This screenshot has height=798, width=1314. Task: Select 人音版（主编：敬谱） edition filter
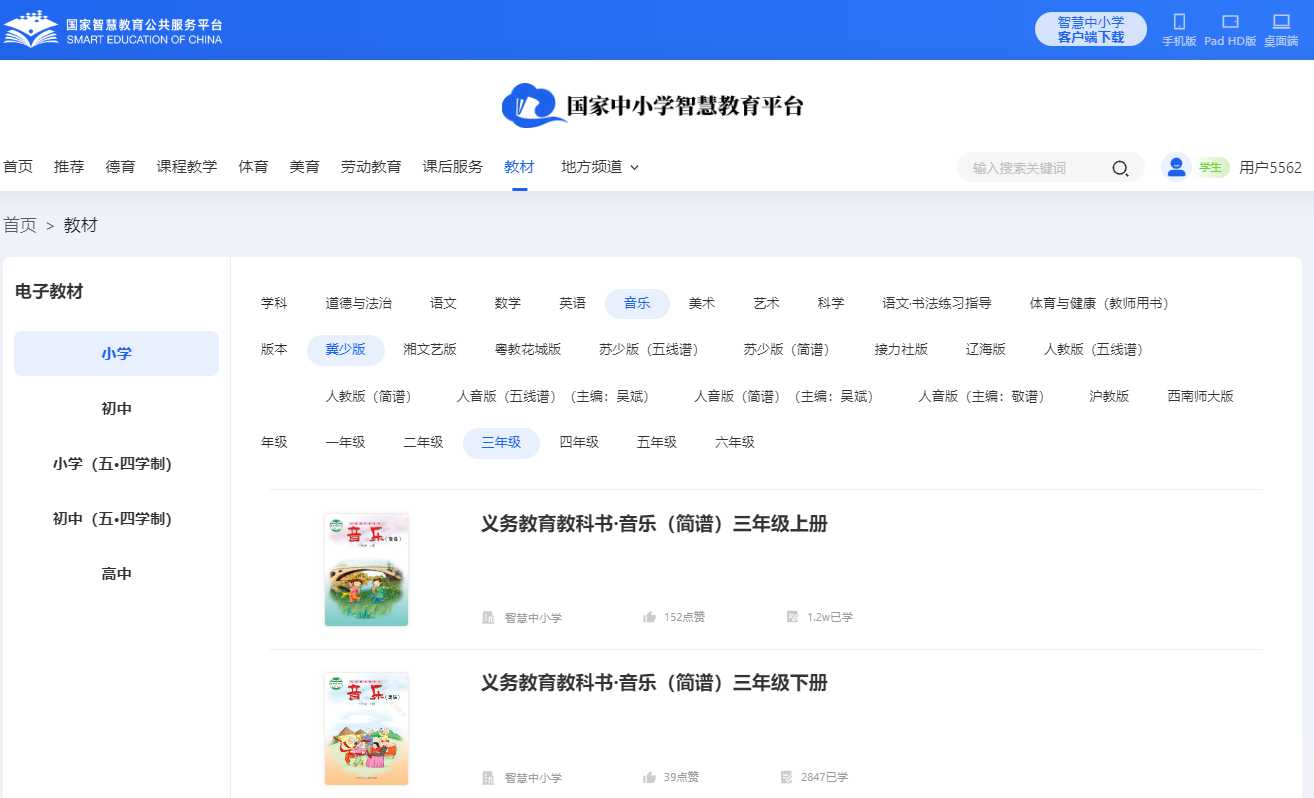point(982,396)
